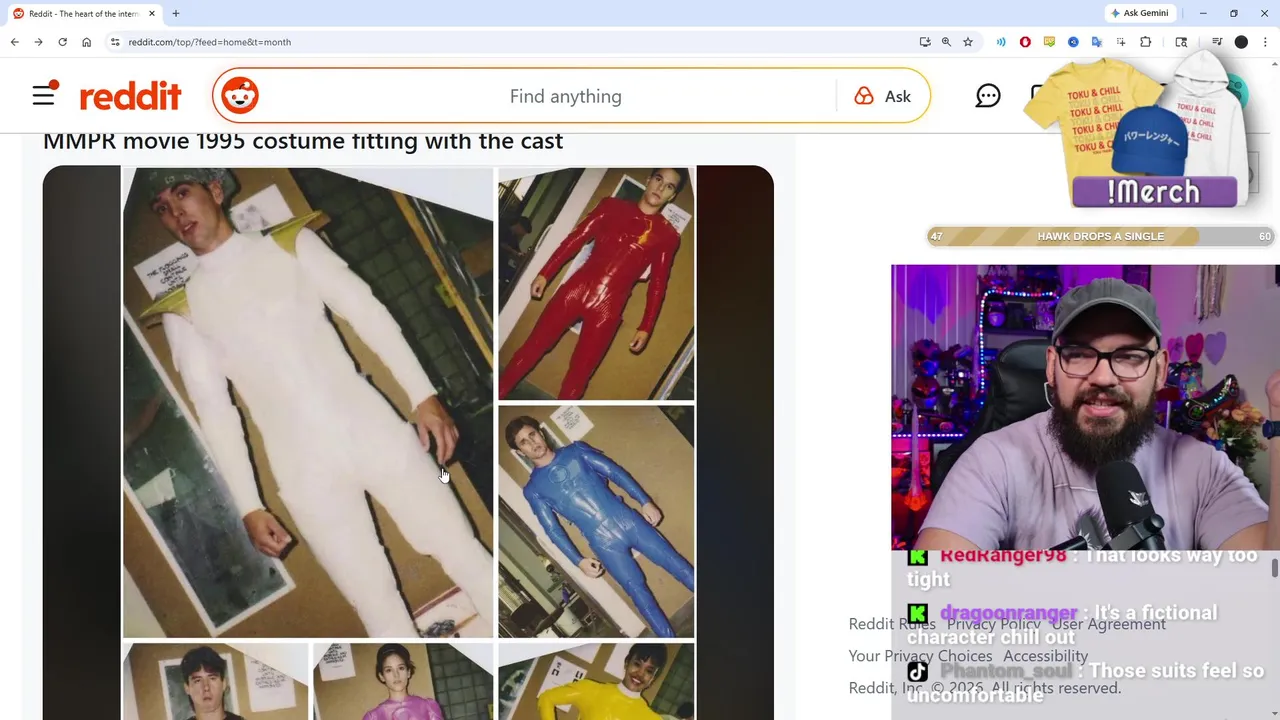Click the !Merch overlay banner
Screen dimensions: 1280x720
point(1153,192)
